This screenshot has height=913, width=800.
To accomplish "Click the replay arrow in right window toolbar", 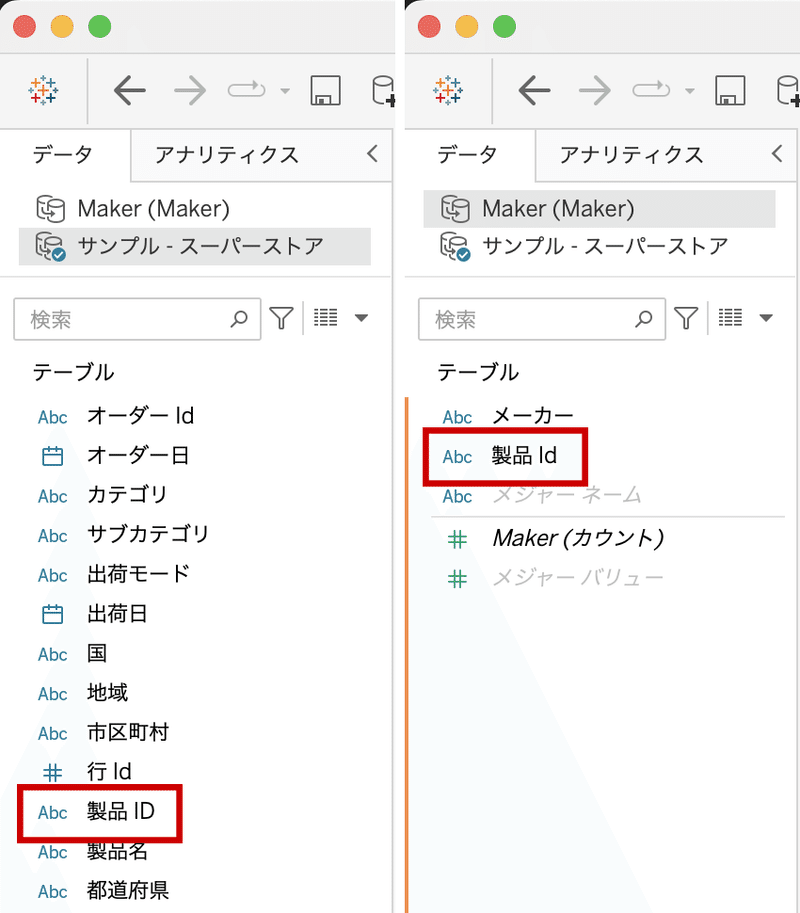I will (x=651, y=90).
